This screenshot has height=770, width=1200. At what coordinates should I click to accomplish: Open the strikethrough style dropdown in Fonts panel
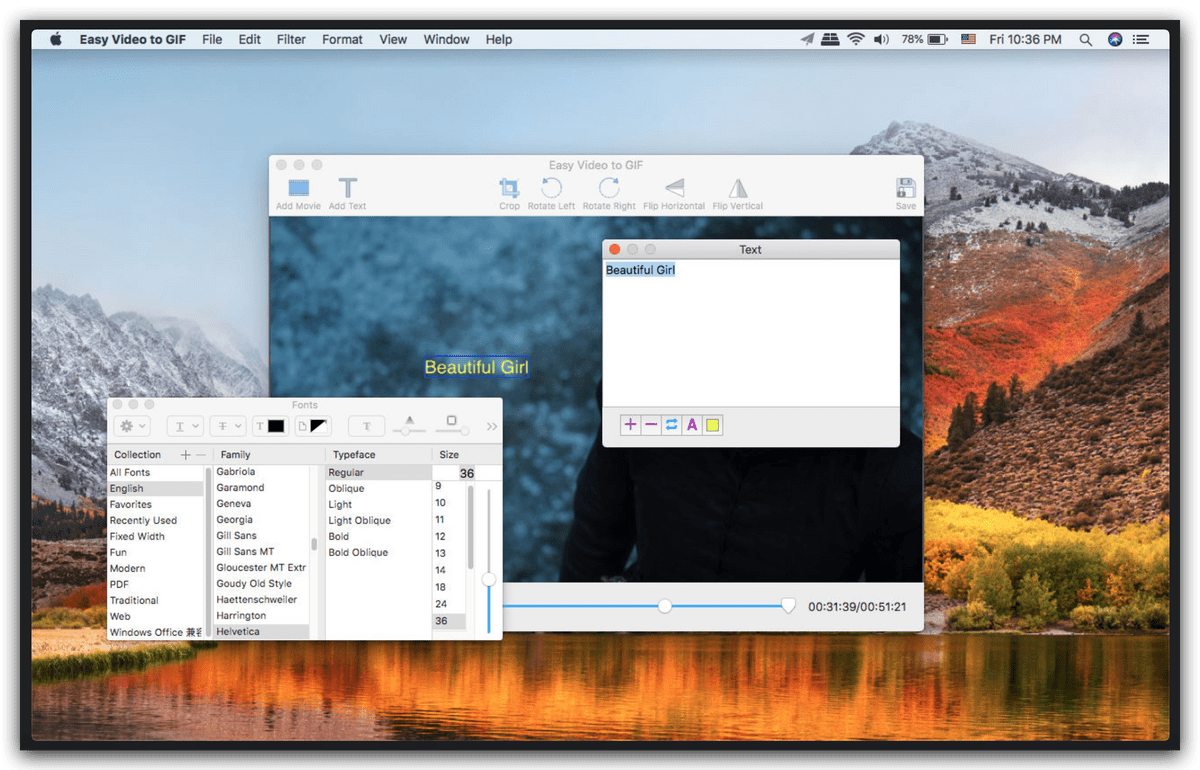click(x=227, y=426)
